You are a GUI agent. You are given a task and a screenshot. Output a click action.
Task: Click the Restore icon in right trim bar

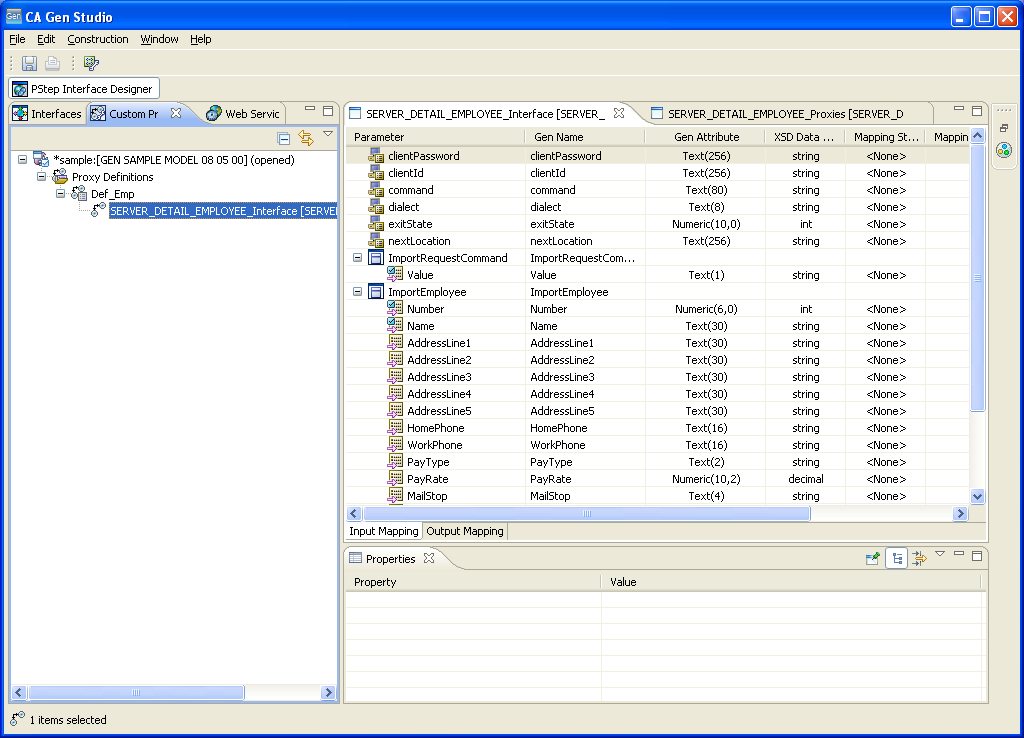point(1004,128)
